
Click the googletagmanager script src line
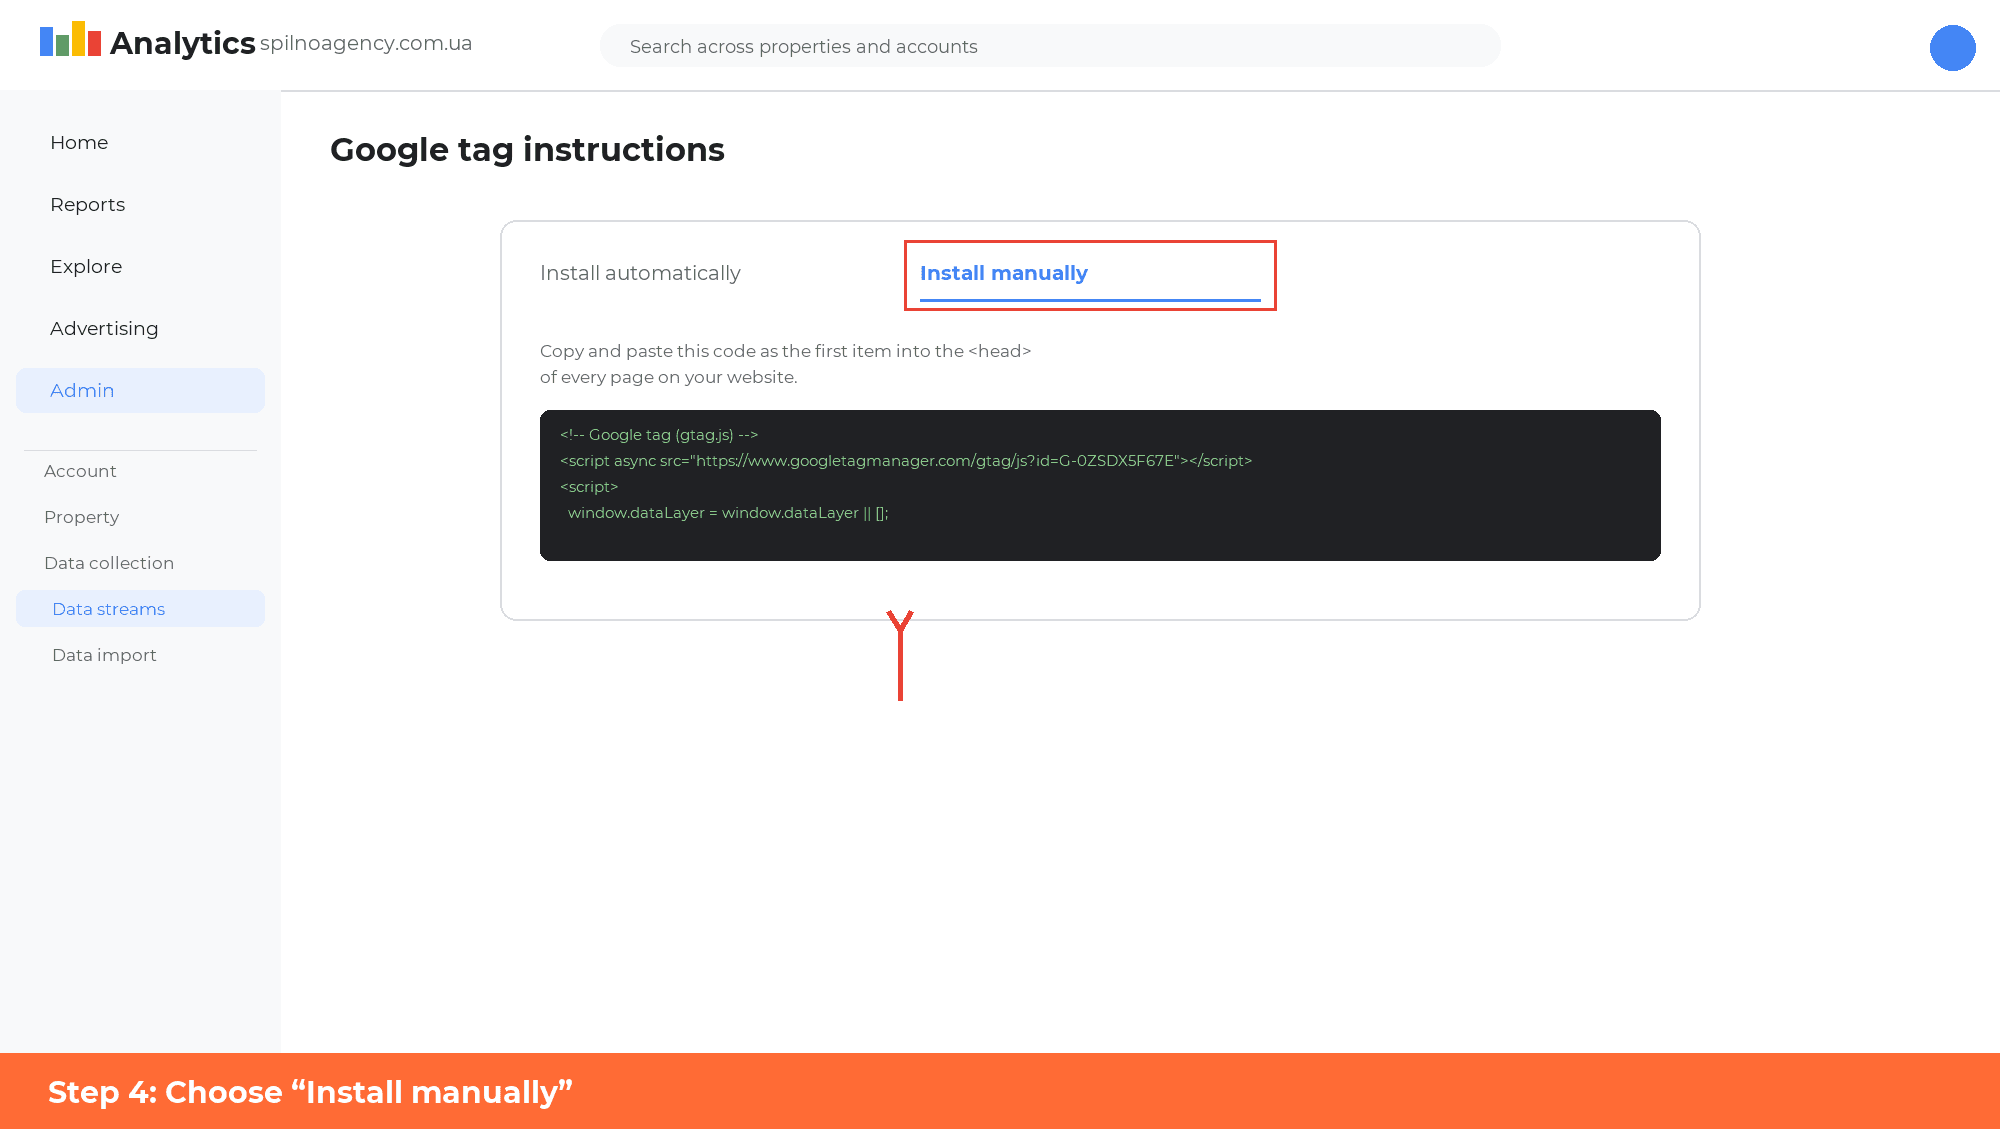906,461
